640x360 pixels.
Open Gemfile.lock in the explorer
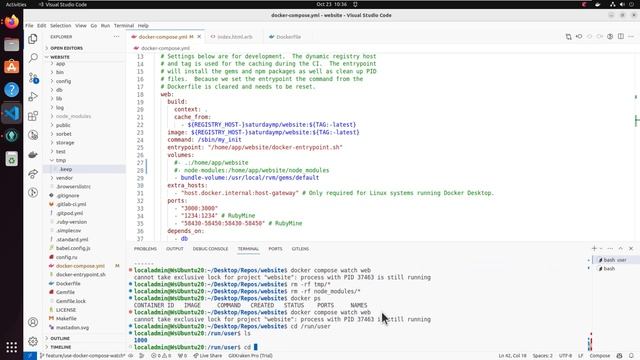71,301
